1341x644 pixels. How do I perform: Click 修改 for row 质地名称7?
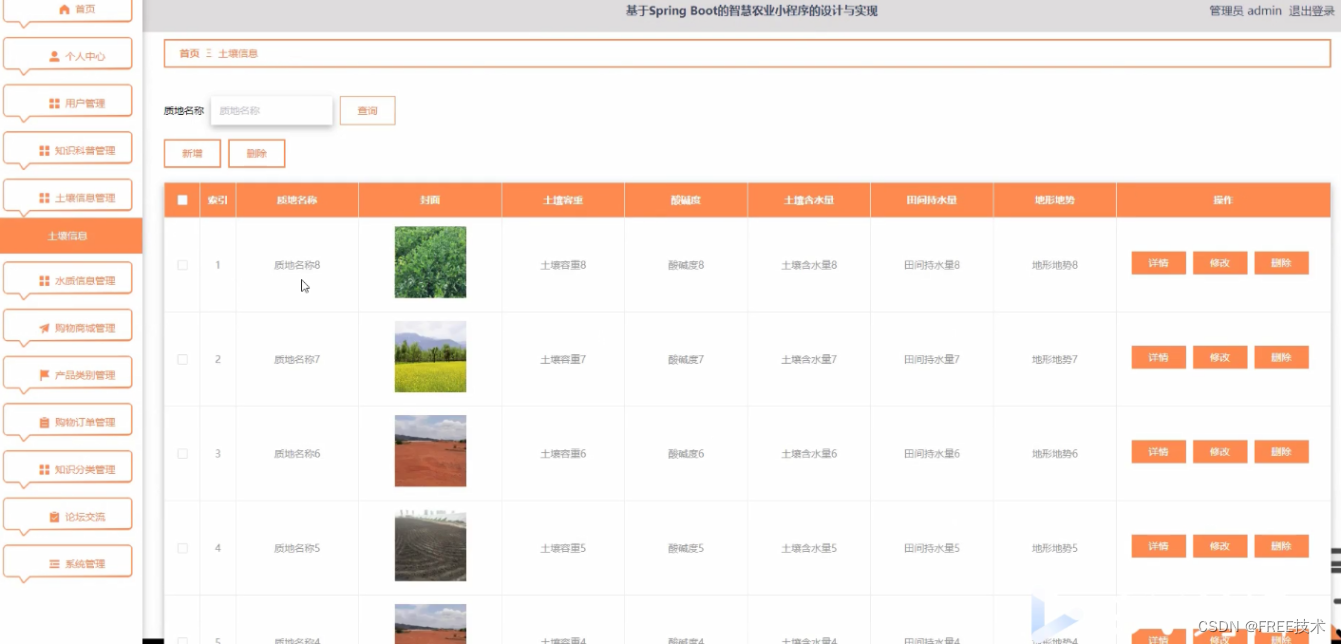(1220, 357)
